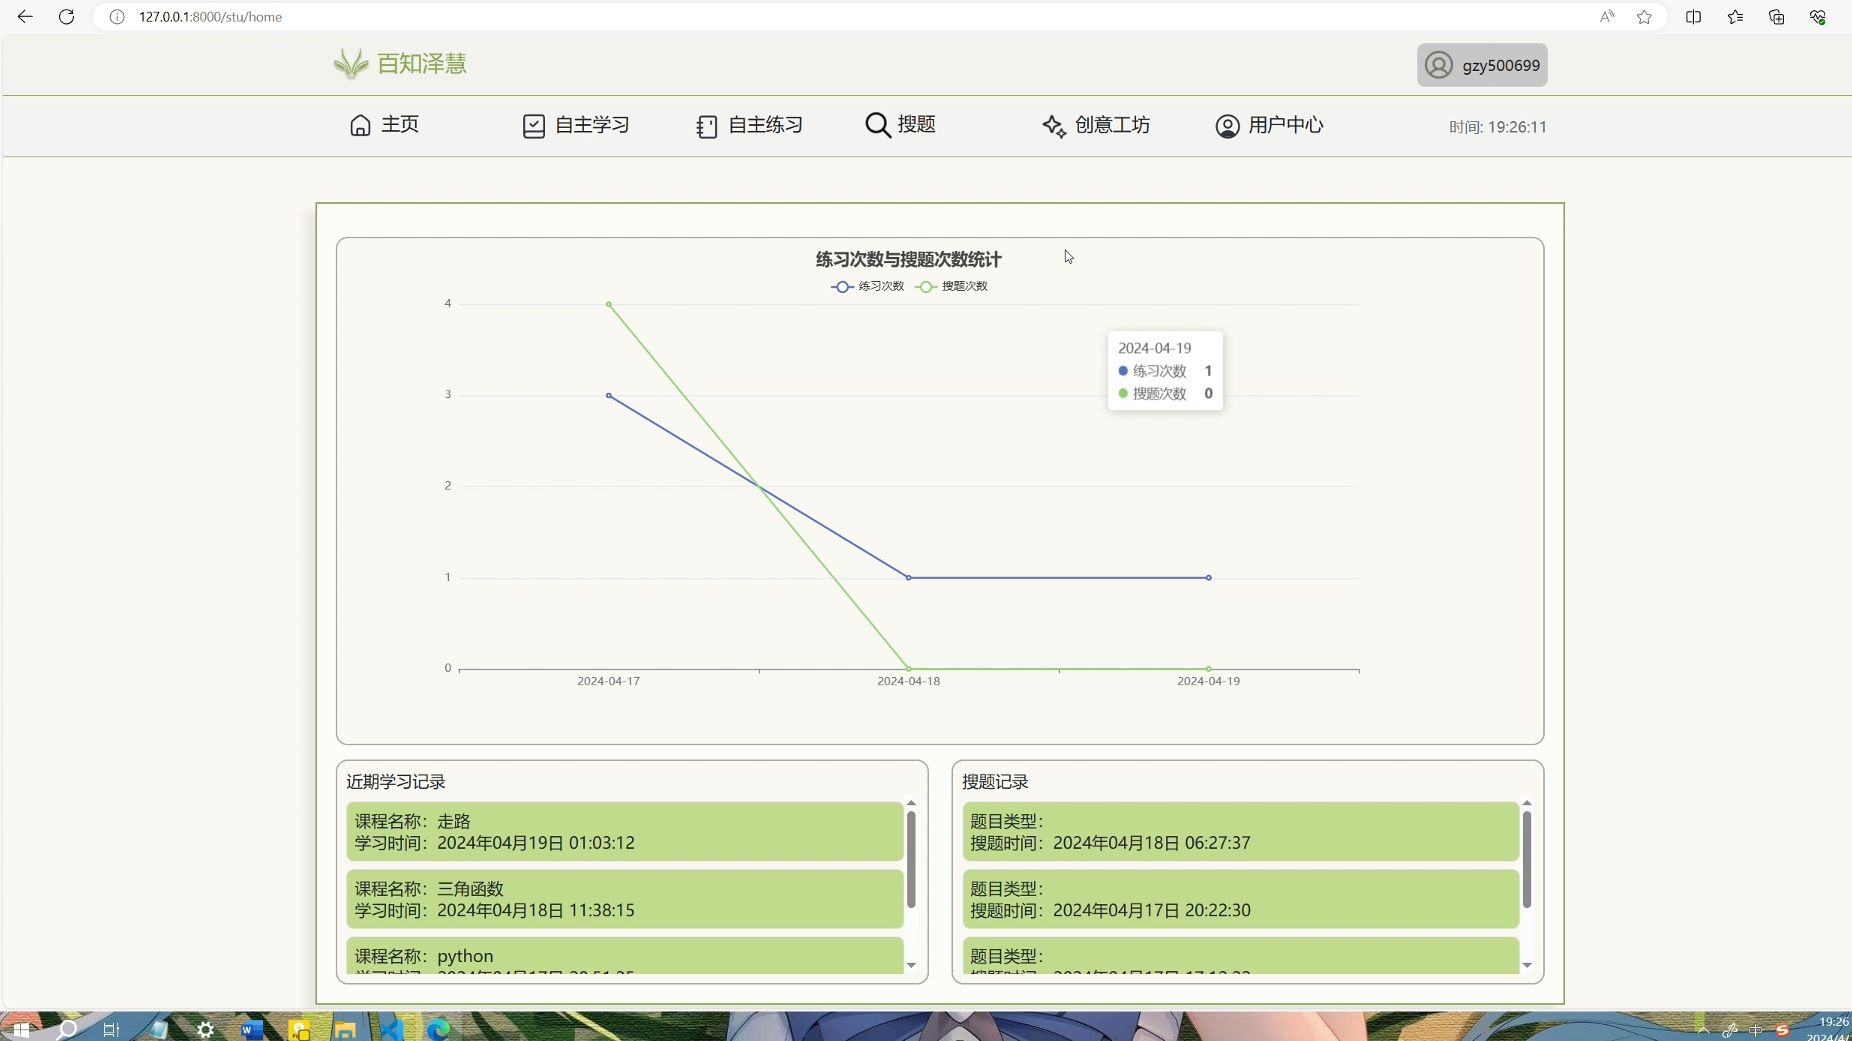Open search record dated 2024年04月18日 06:27:37

tap(1241, 832)
